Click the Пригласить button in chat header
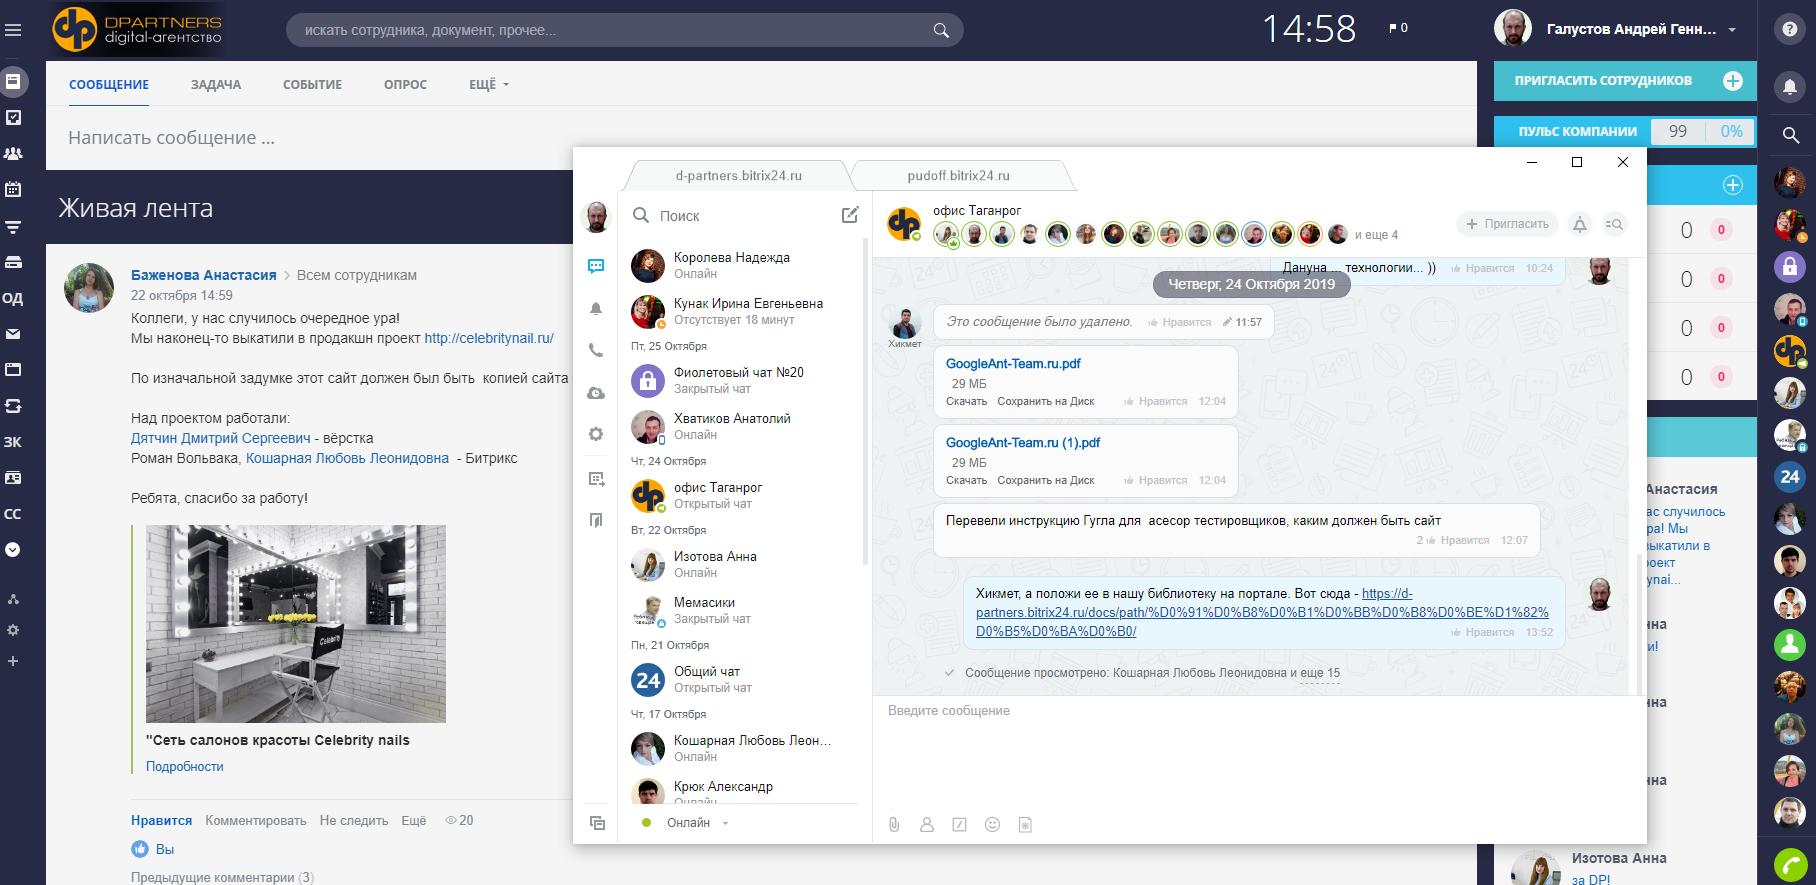This screenshot has width=1816, height=885. click(1507, 224)
